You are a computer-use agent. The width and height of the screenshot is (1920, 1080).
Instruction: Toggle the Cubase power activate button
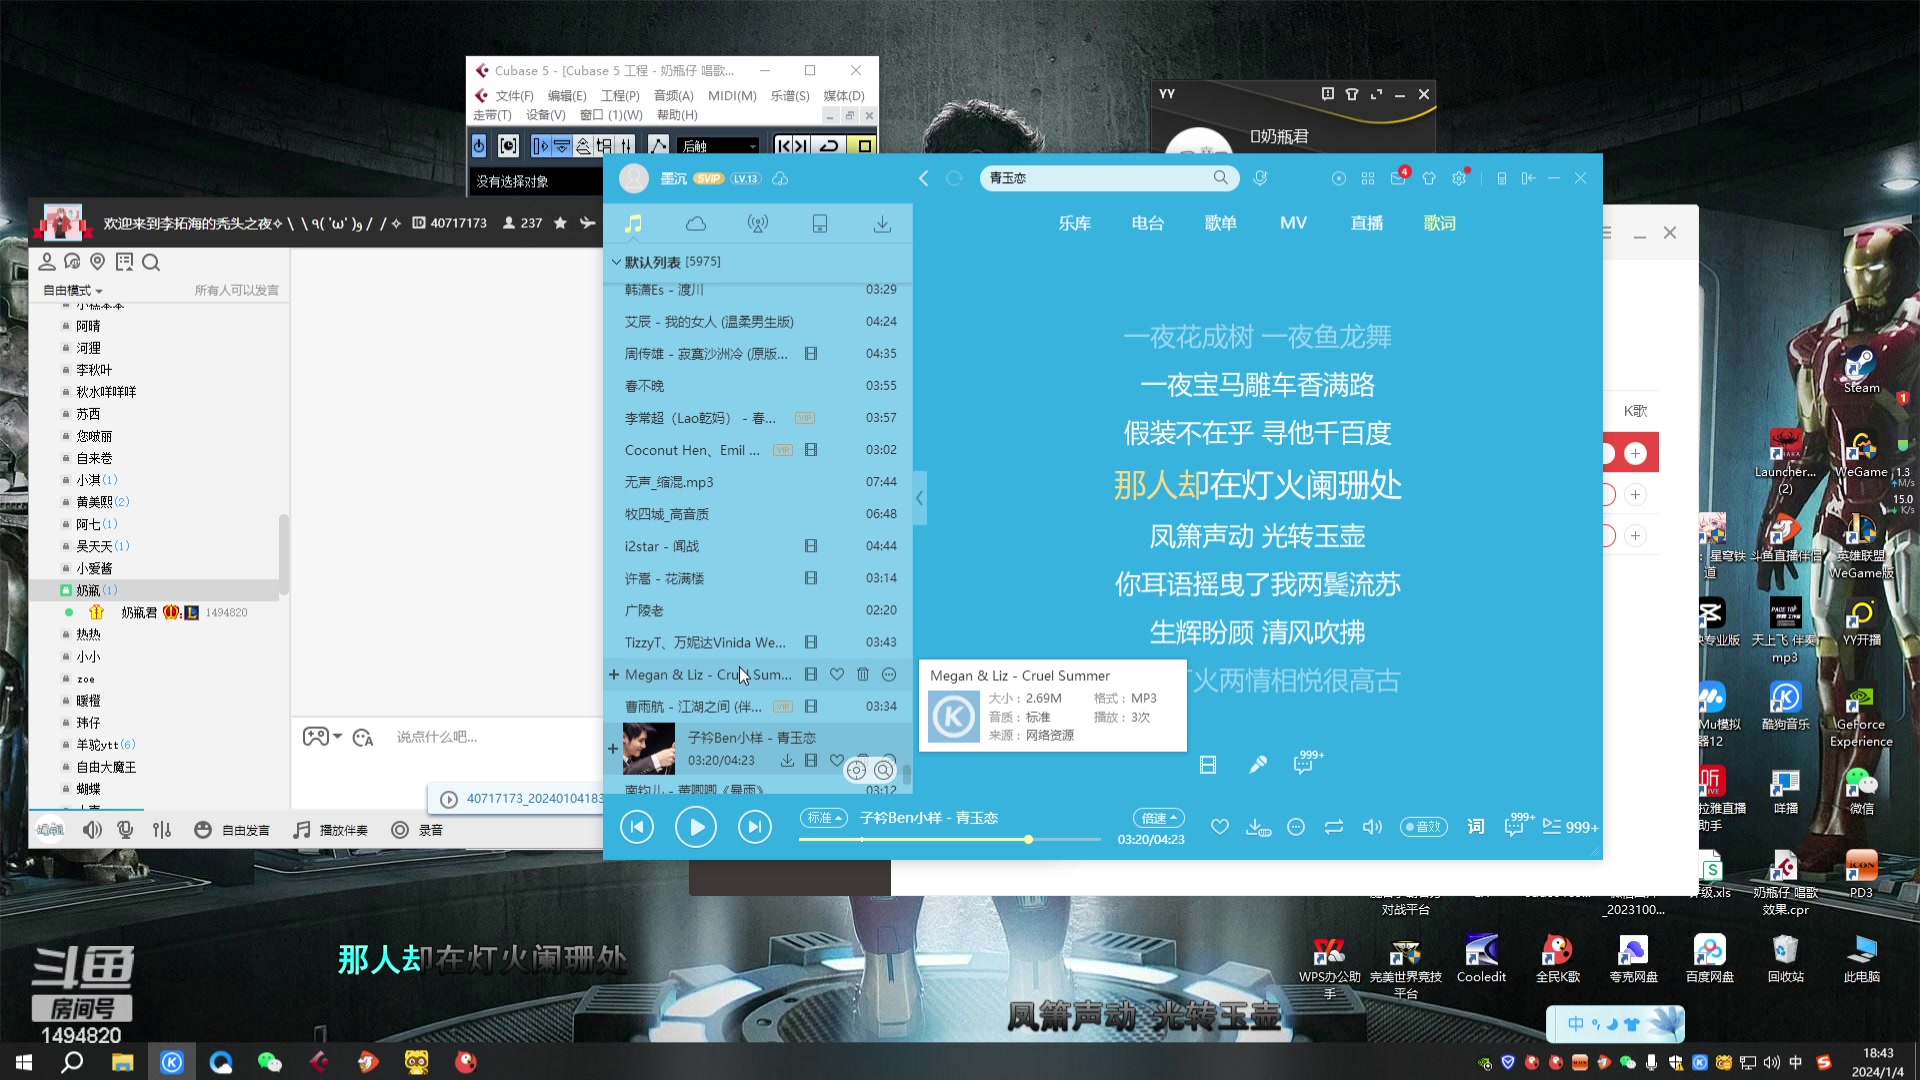pos(479,146)
